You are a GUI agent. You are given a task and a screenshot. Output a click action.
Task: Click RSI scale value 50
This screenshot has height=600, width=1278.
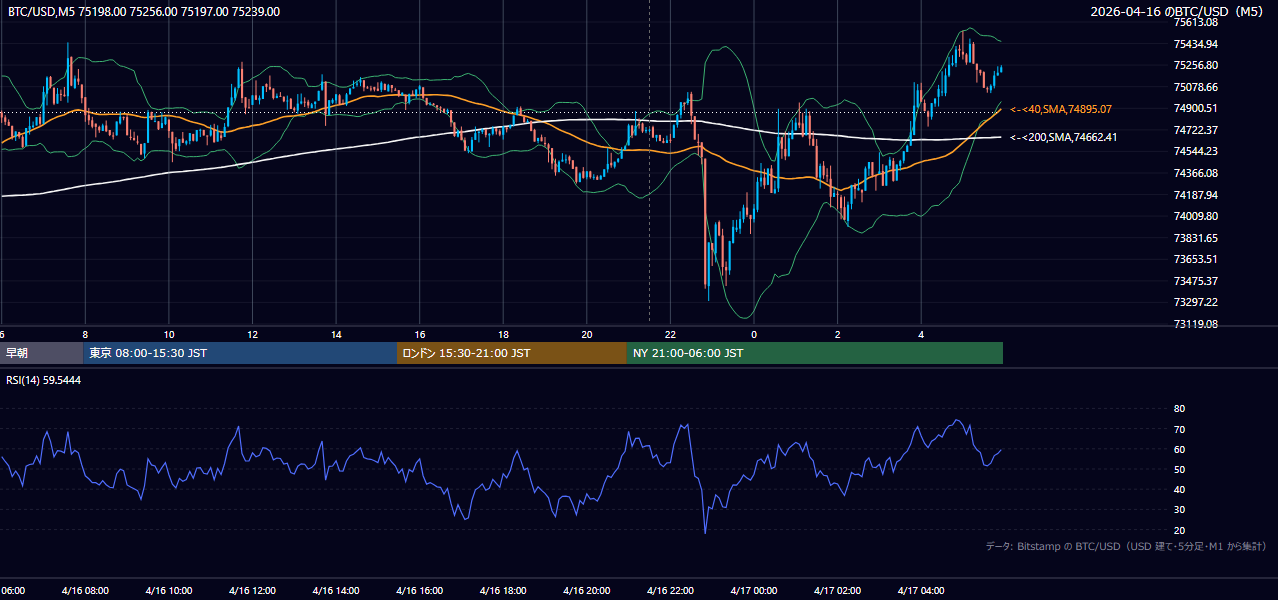click(x=1179, y=469)
